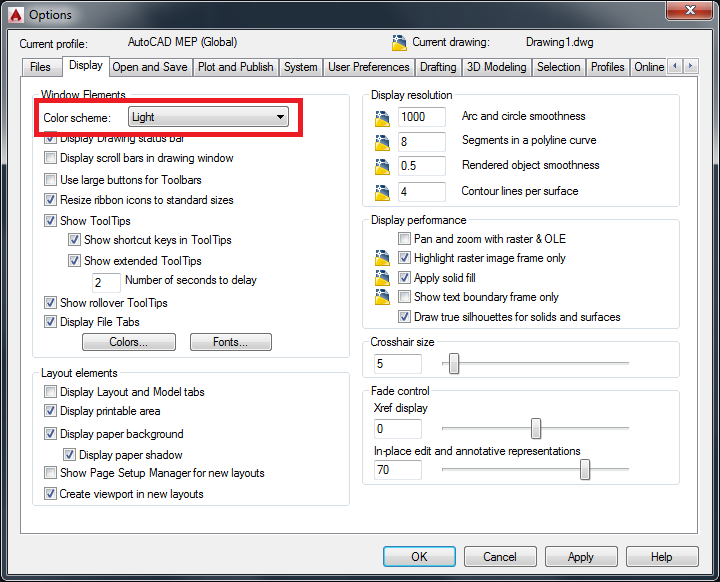Enable Display scroll bars in drawing window

click(x=50, y=158)
